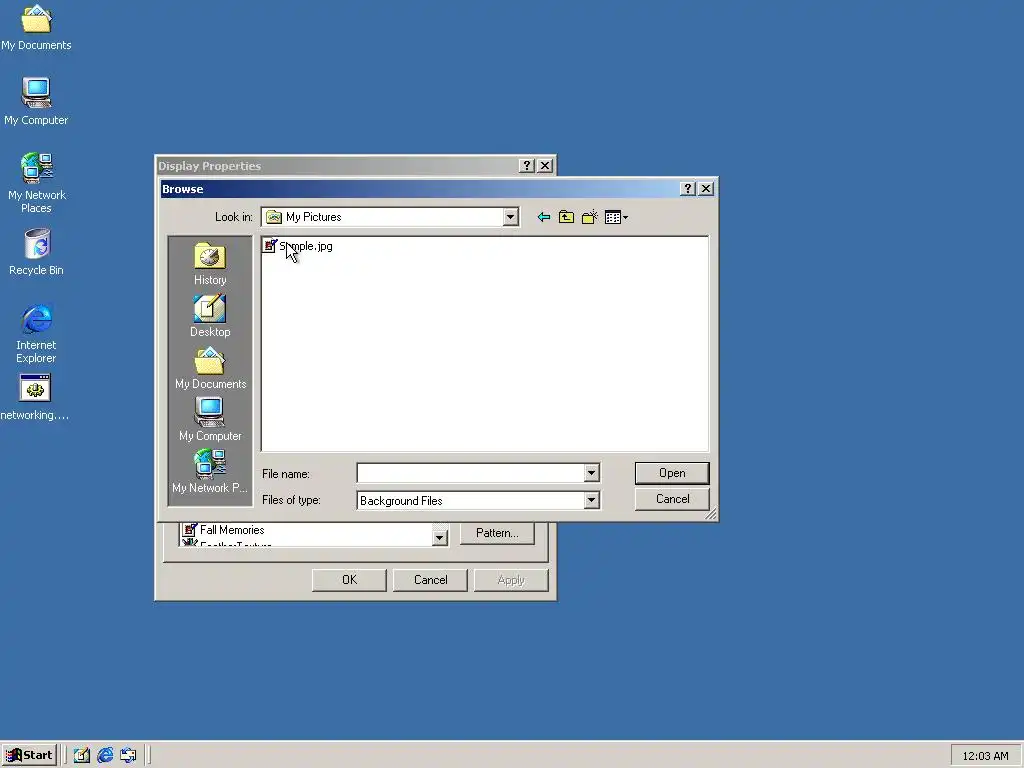This screenshot has width=1024, height=768.
Task: Click the Browse dialog resize grip
Action: tap(711, 514)
